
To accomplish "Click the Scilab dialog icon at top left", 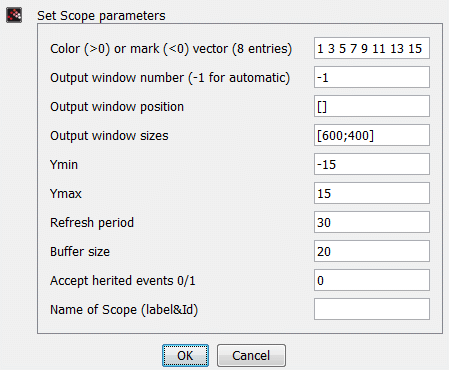I will click(14, 15).
